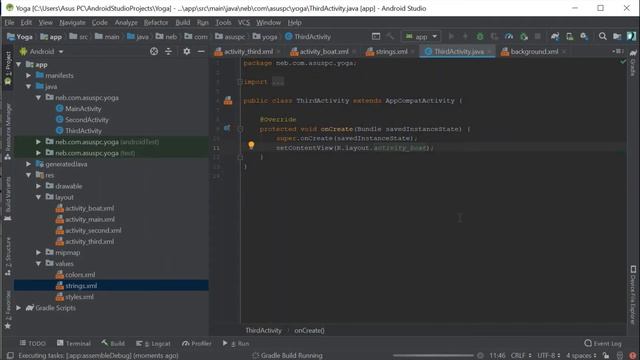Image resolution: width=640 pixels, height=360 pixels.
Task: Click the Gradle build progress bar
Action: [x=433, y=356]
